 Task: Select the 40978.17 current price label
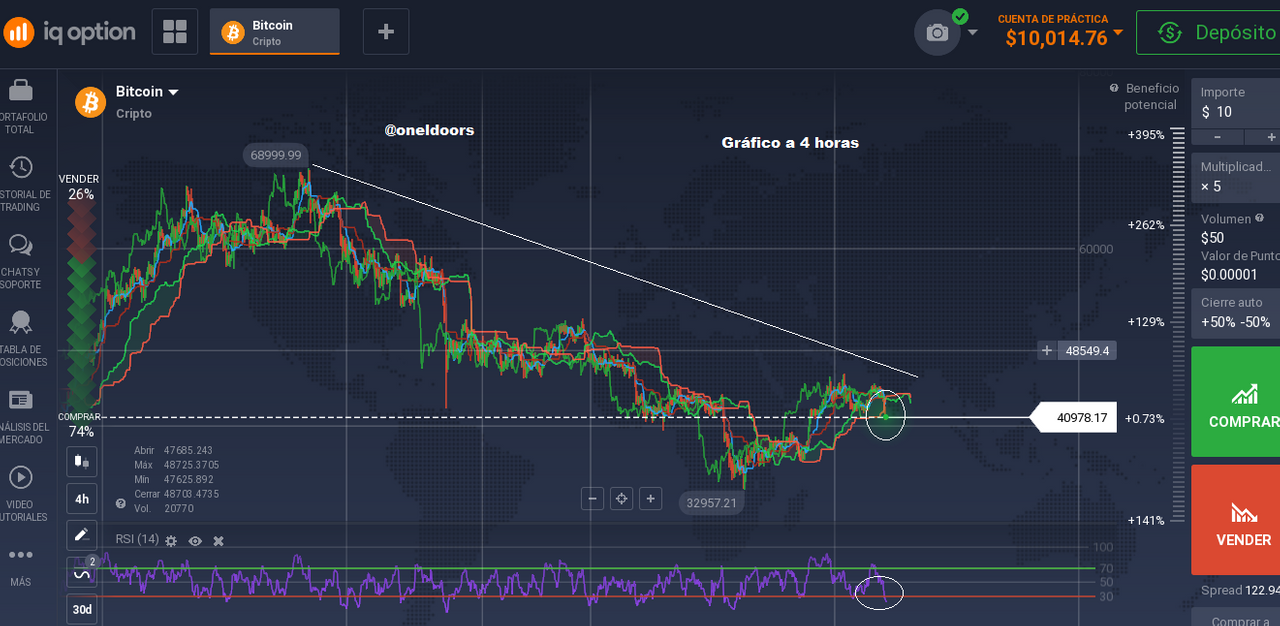[x=1073, y=418]
